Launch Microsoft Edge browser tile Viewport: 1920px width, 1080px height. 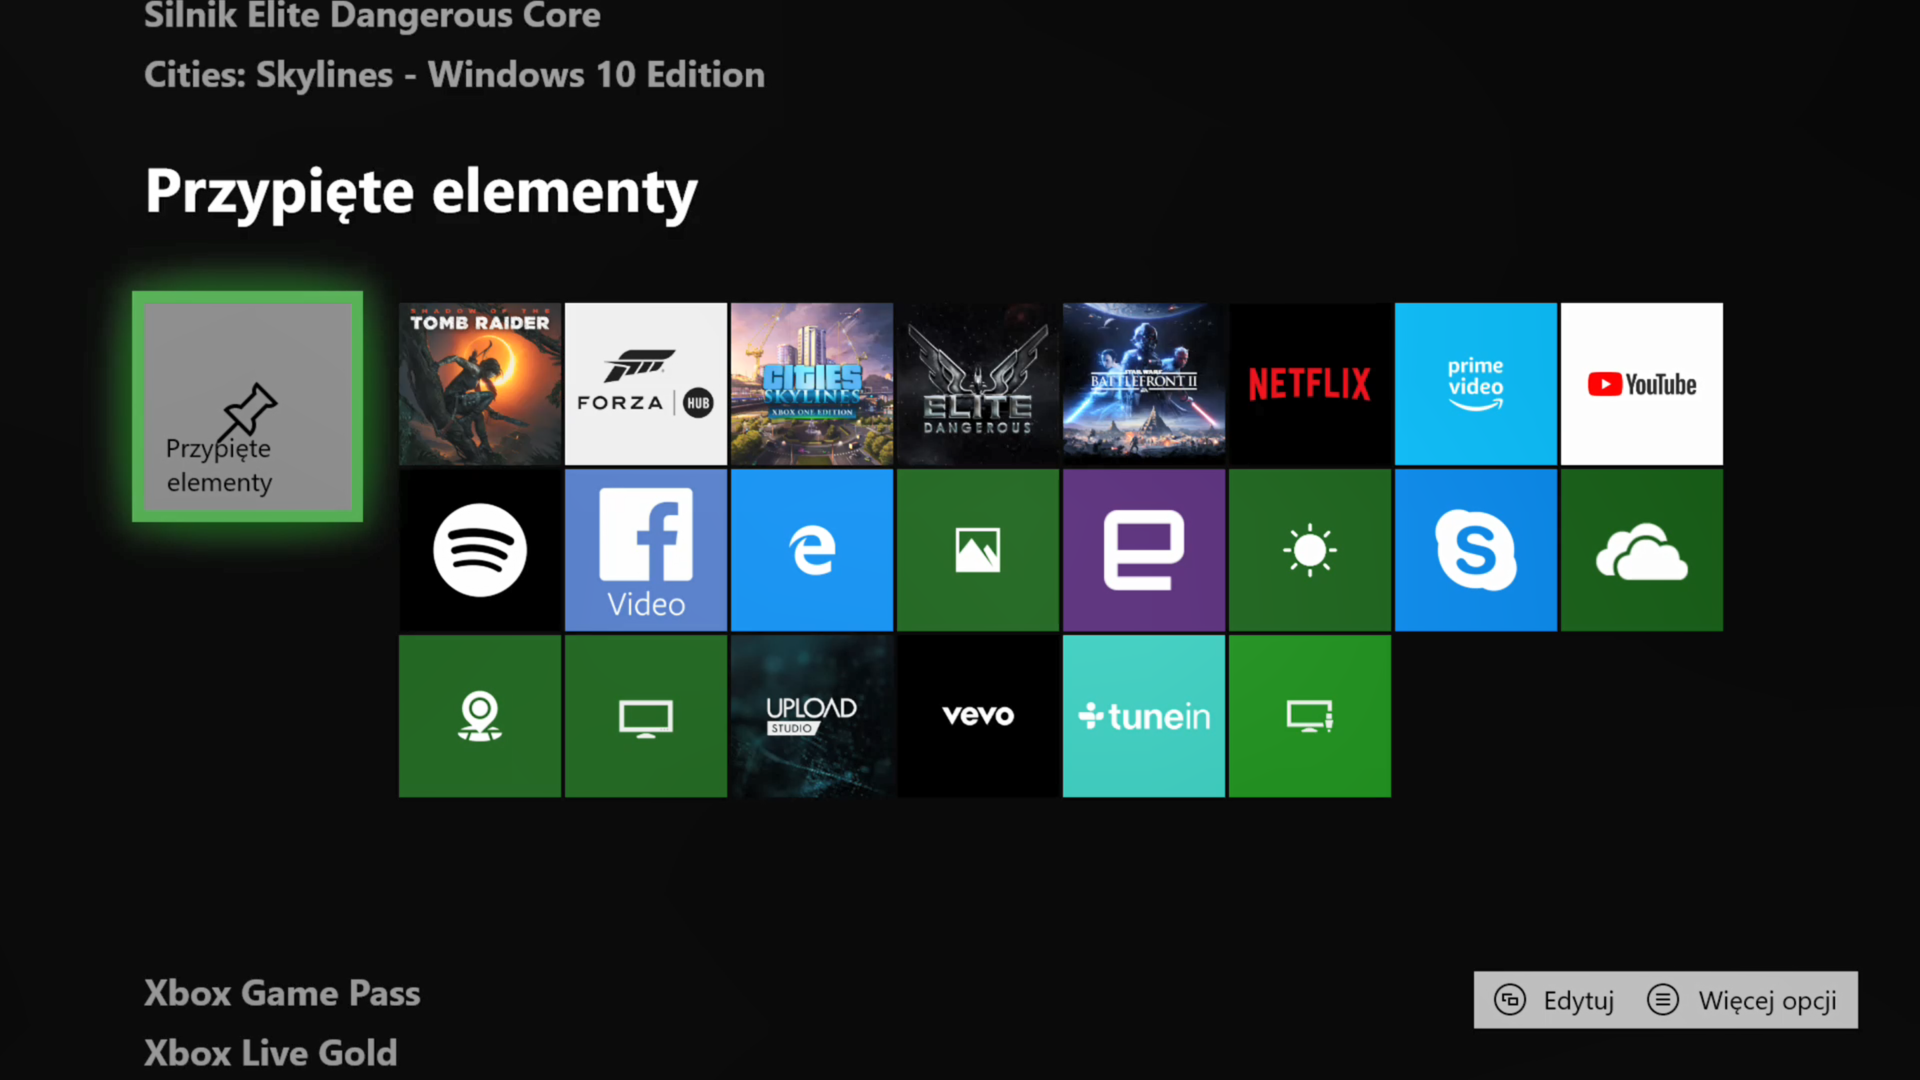coord(812,550)
